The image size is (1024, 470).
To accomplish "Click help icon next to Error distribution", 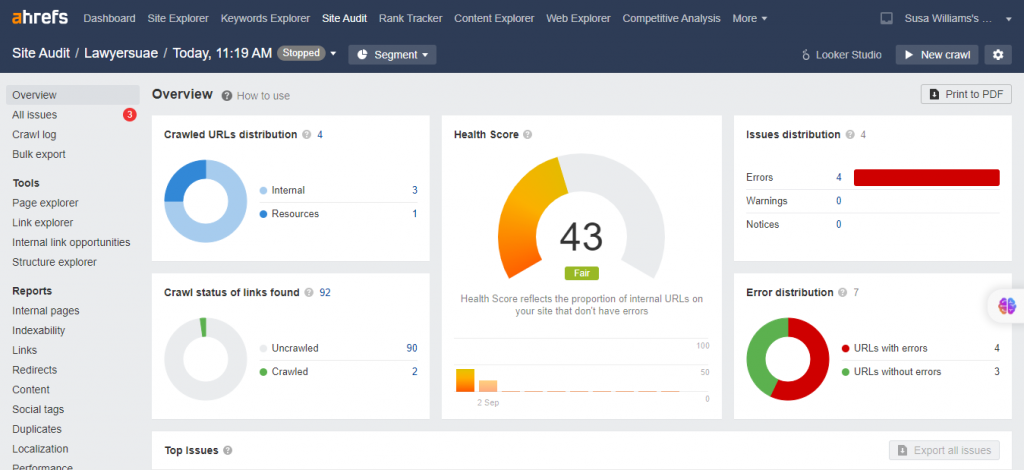I will [842, 292].
